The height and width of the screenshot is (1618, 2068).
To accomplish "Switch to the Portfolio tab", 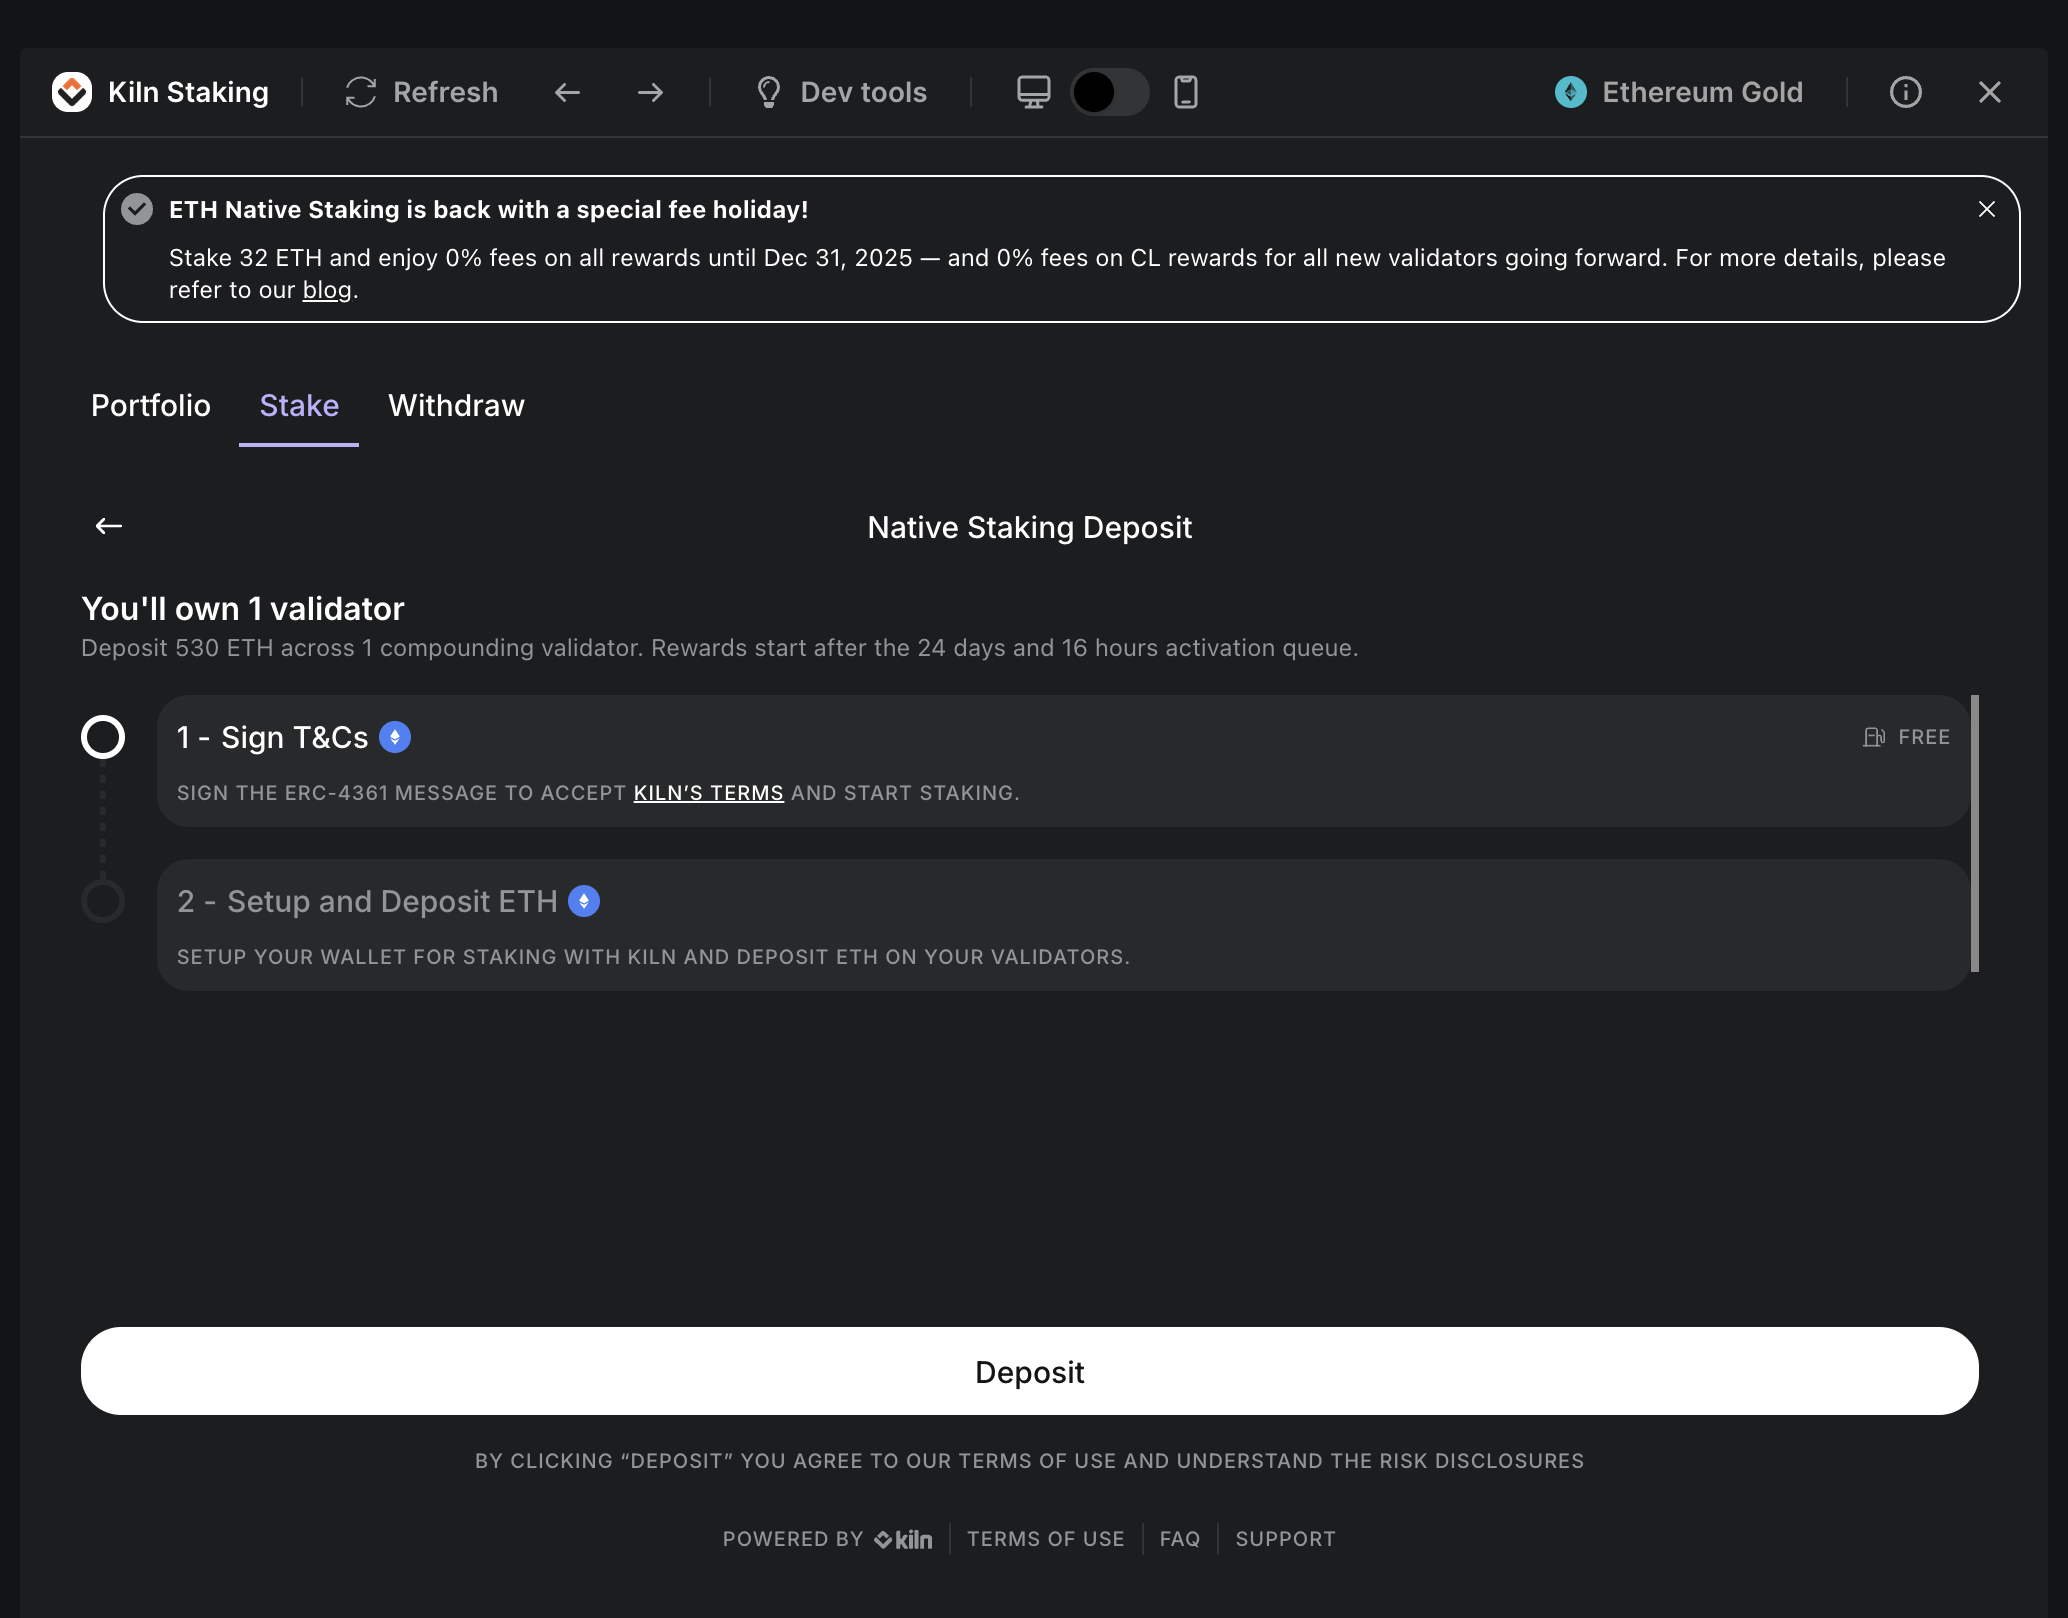I will pyautogui.click(x=151, y=405).
